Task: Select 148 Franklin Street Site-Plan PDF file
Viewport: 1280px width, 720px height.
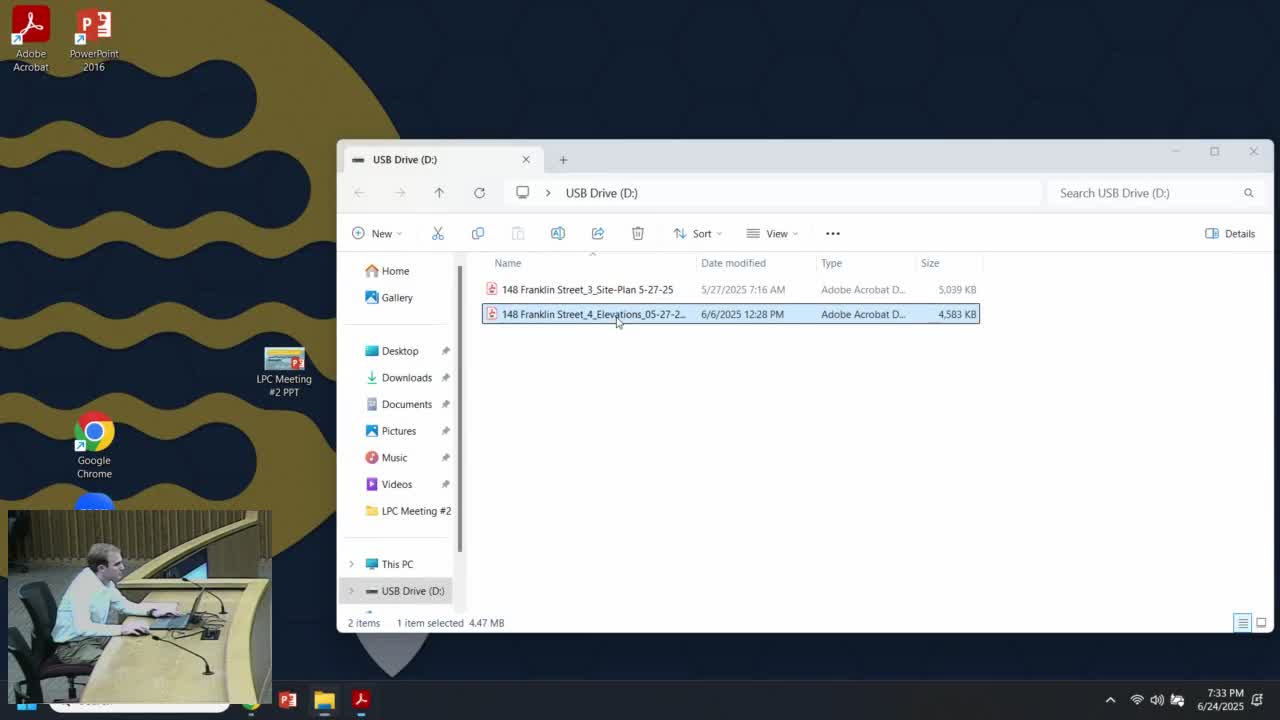Action: [587, 289]
